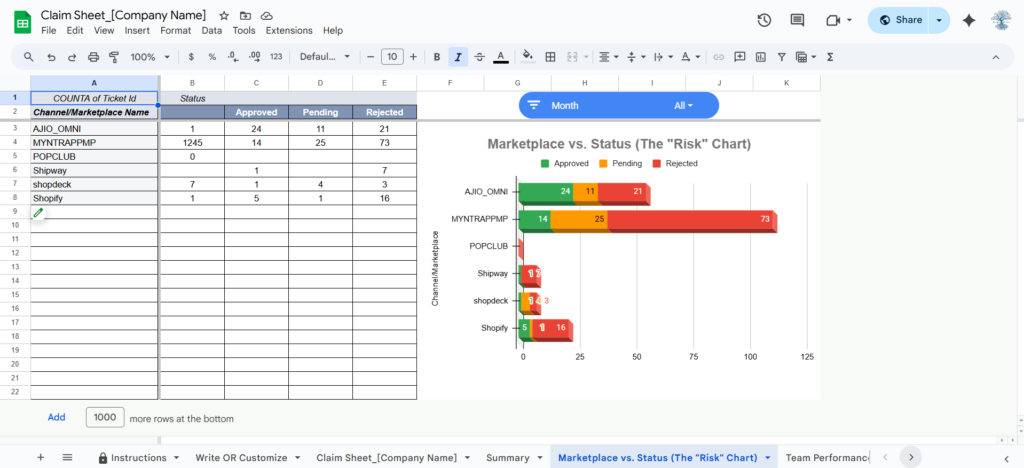Open the font family dropdown

325,57
